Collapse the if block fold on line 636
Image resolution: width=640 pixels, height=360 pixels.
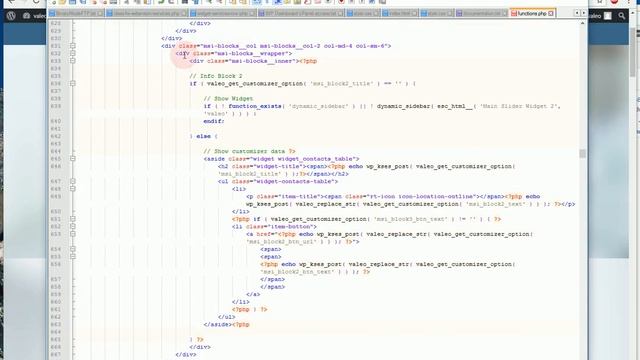click(73, 83)
